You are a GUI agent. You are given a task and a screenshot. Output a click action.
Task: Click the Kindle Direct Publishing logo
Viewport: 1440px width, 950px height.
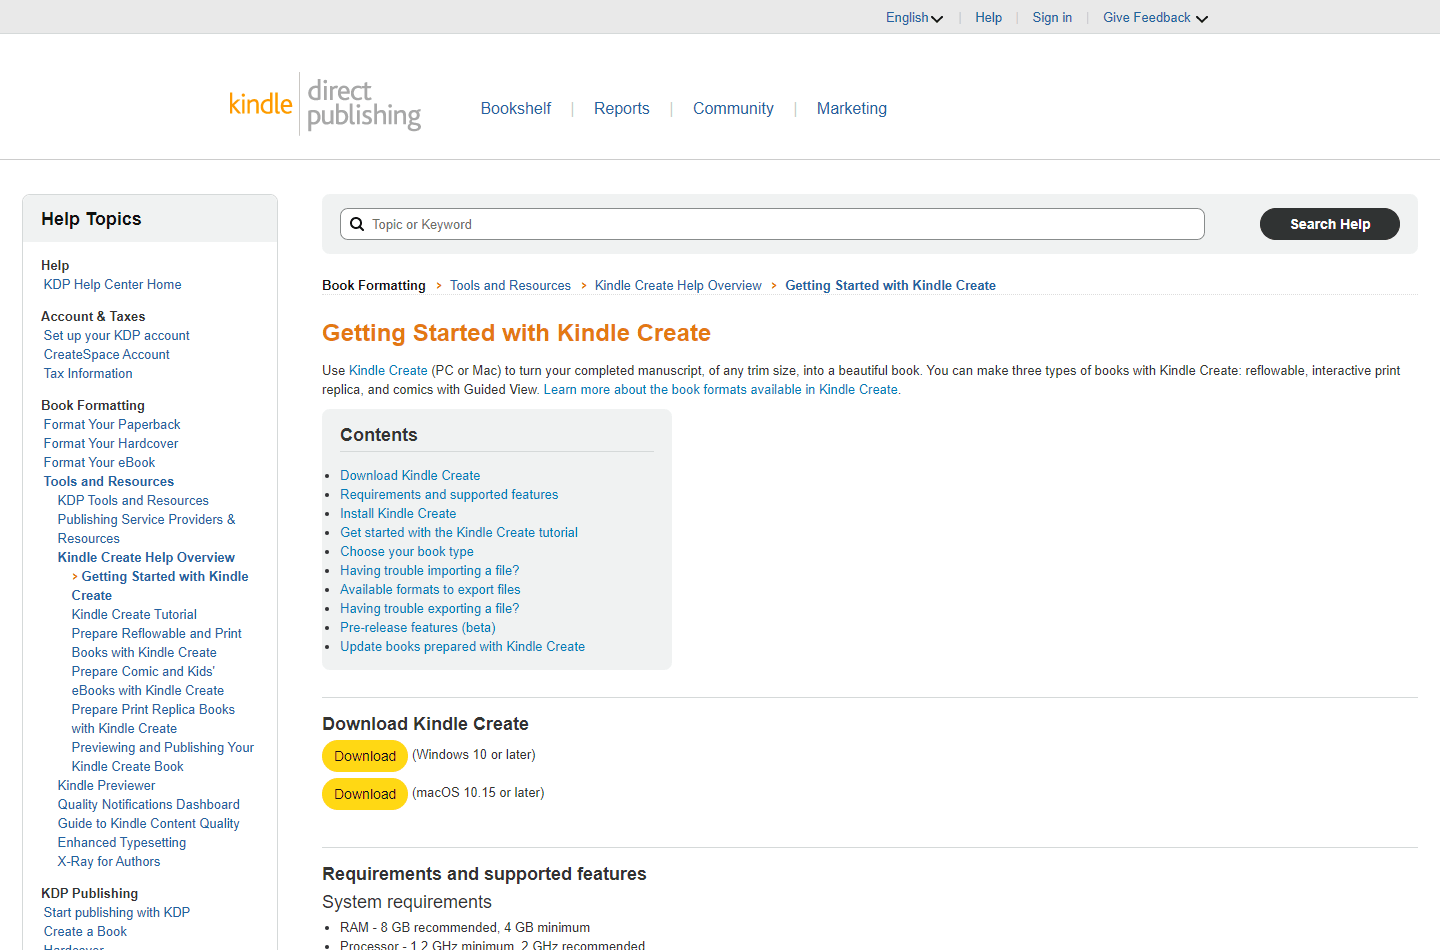[325, 104]
